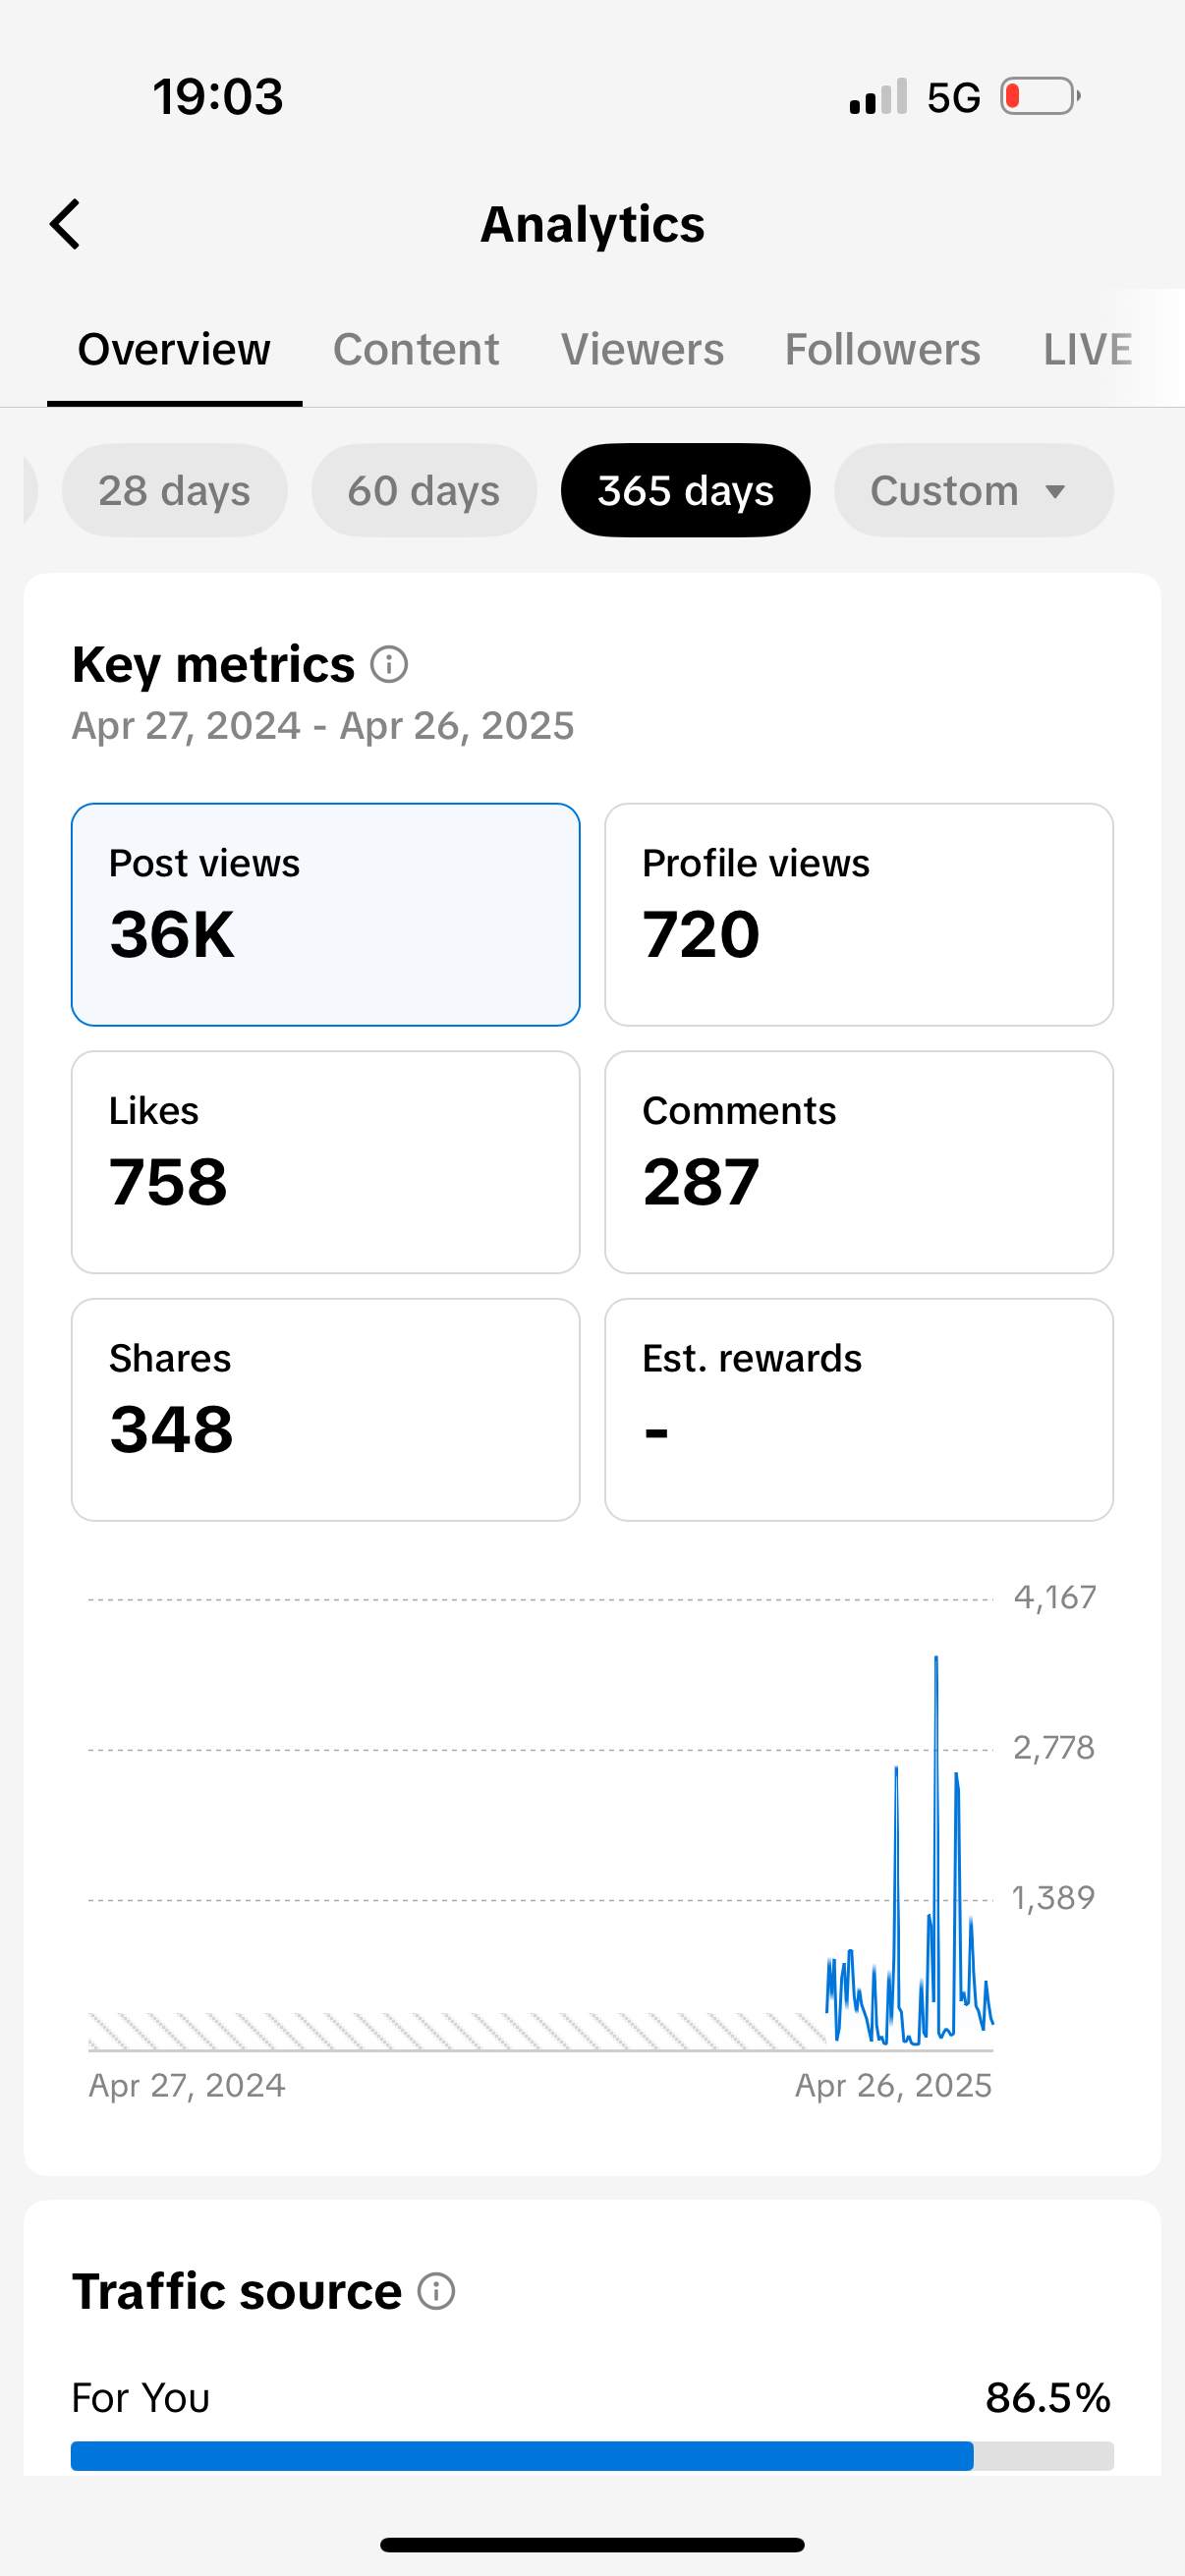1185x2576 pixels.
Task: Open Key metrics info icon
Action: tap(389, 664)
